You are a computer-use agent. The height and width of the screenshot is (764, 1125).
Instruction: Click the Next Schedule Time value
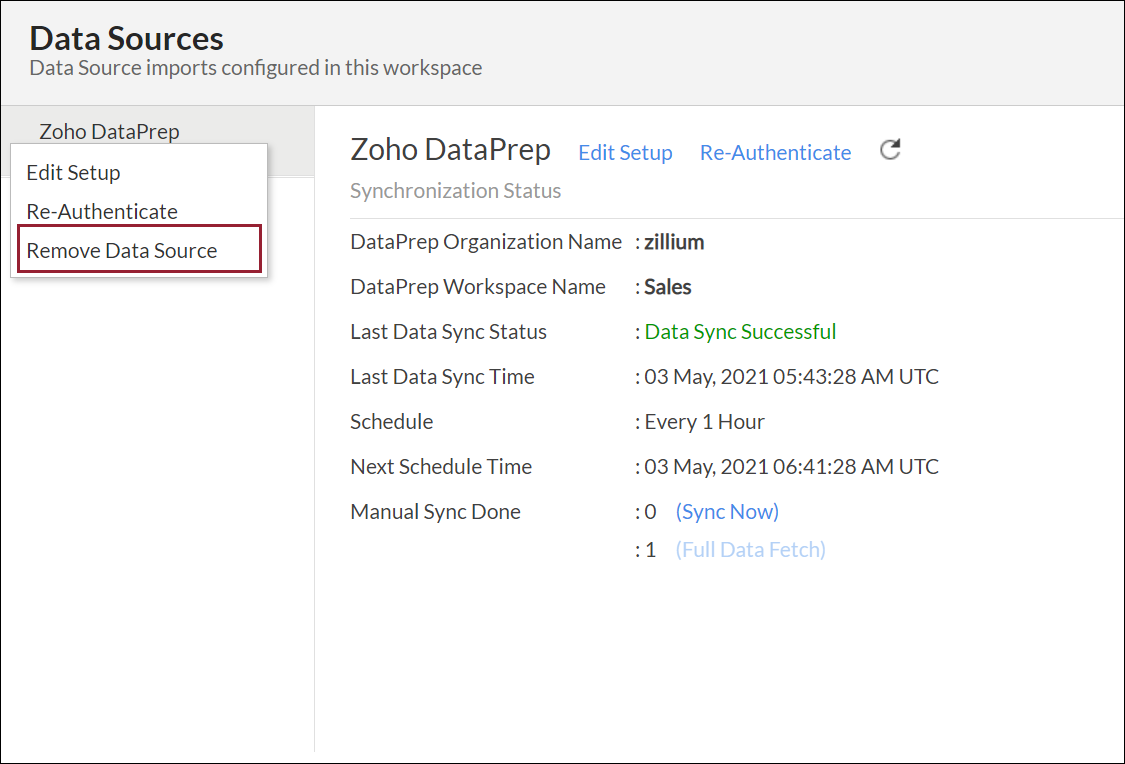791,467
